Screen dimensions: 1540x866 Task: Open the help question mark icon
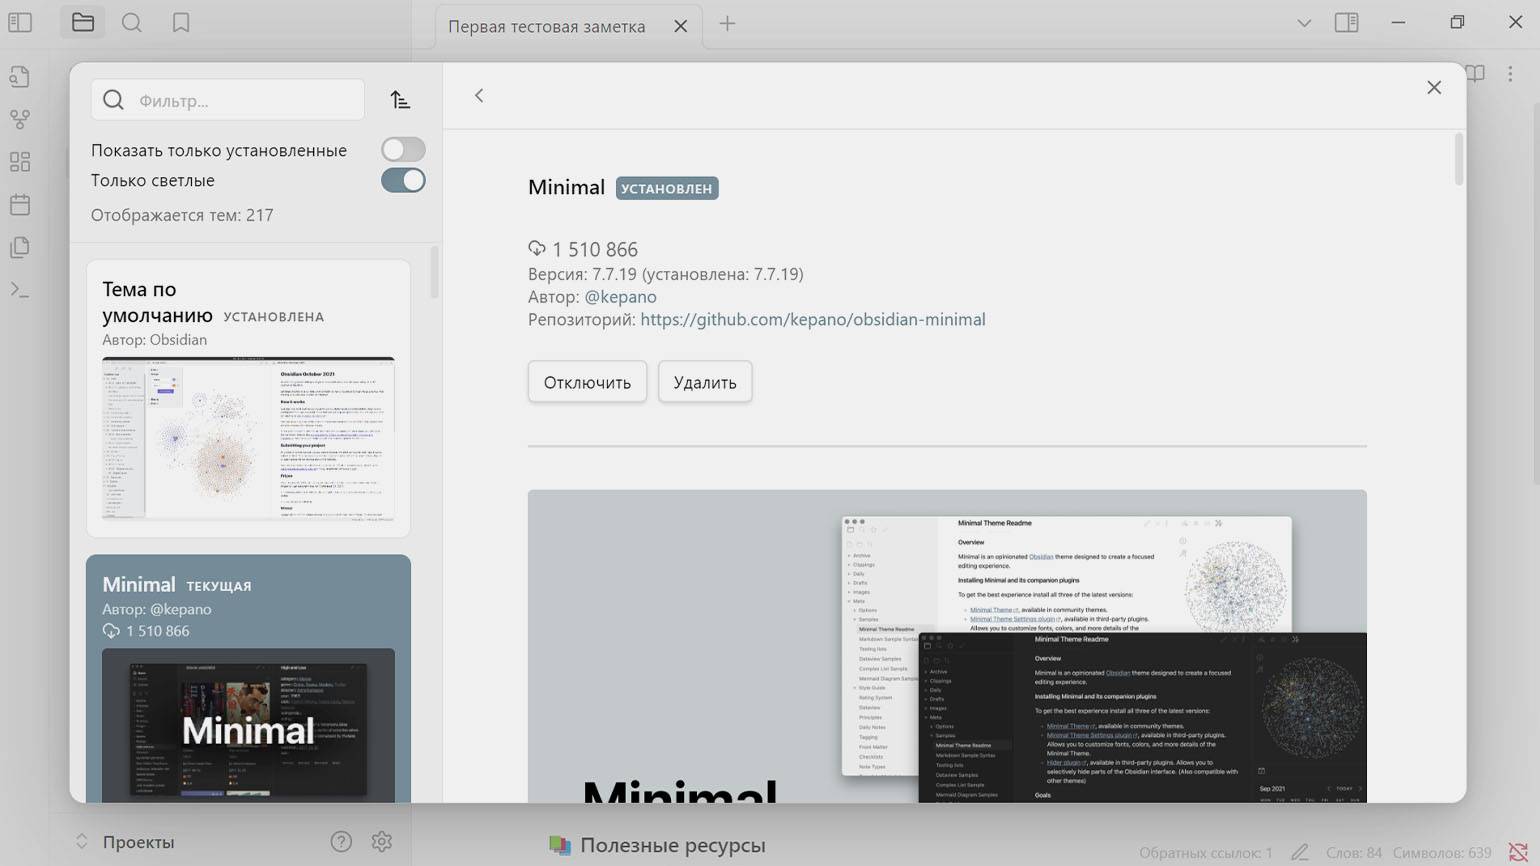pos(341,842)
